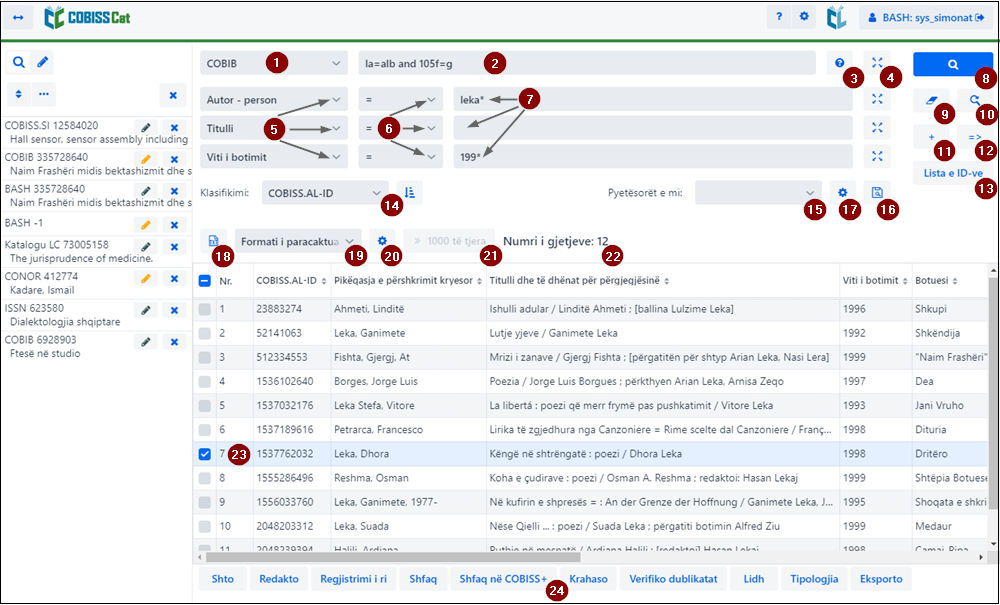Open the Pyetësorët e mi dropdown

758,193
